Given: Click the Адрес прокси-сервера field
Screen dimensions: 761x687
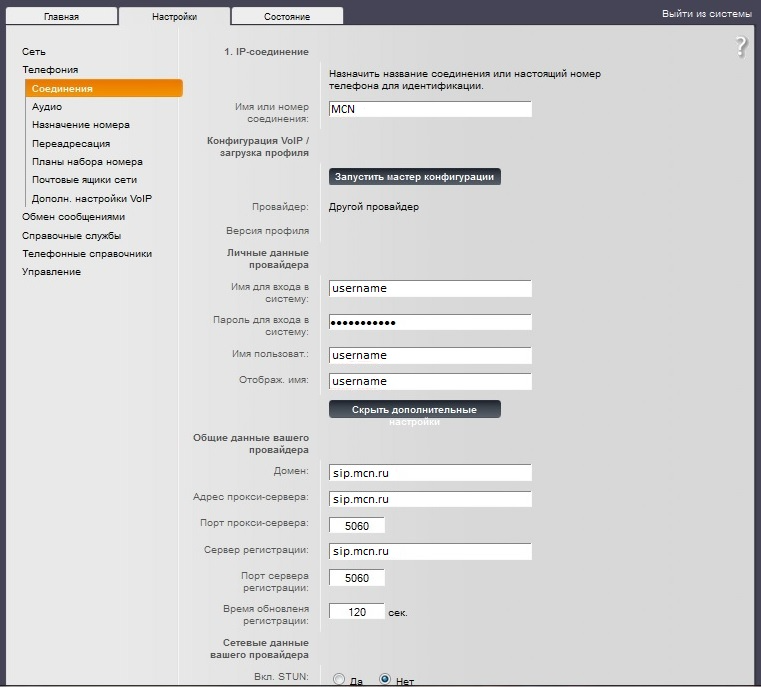Looking at the screenshot, I should (430, 499).
